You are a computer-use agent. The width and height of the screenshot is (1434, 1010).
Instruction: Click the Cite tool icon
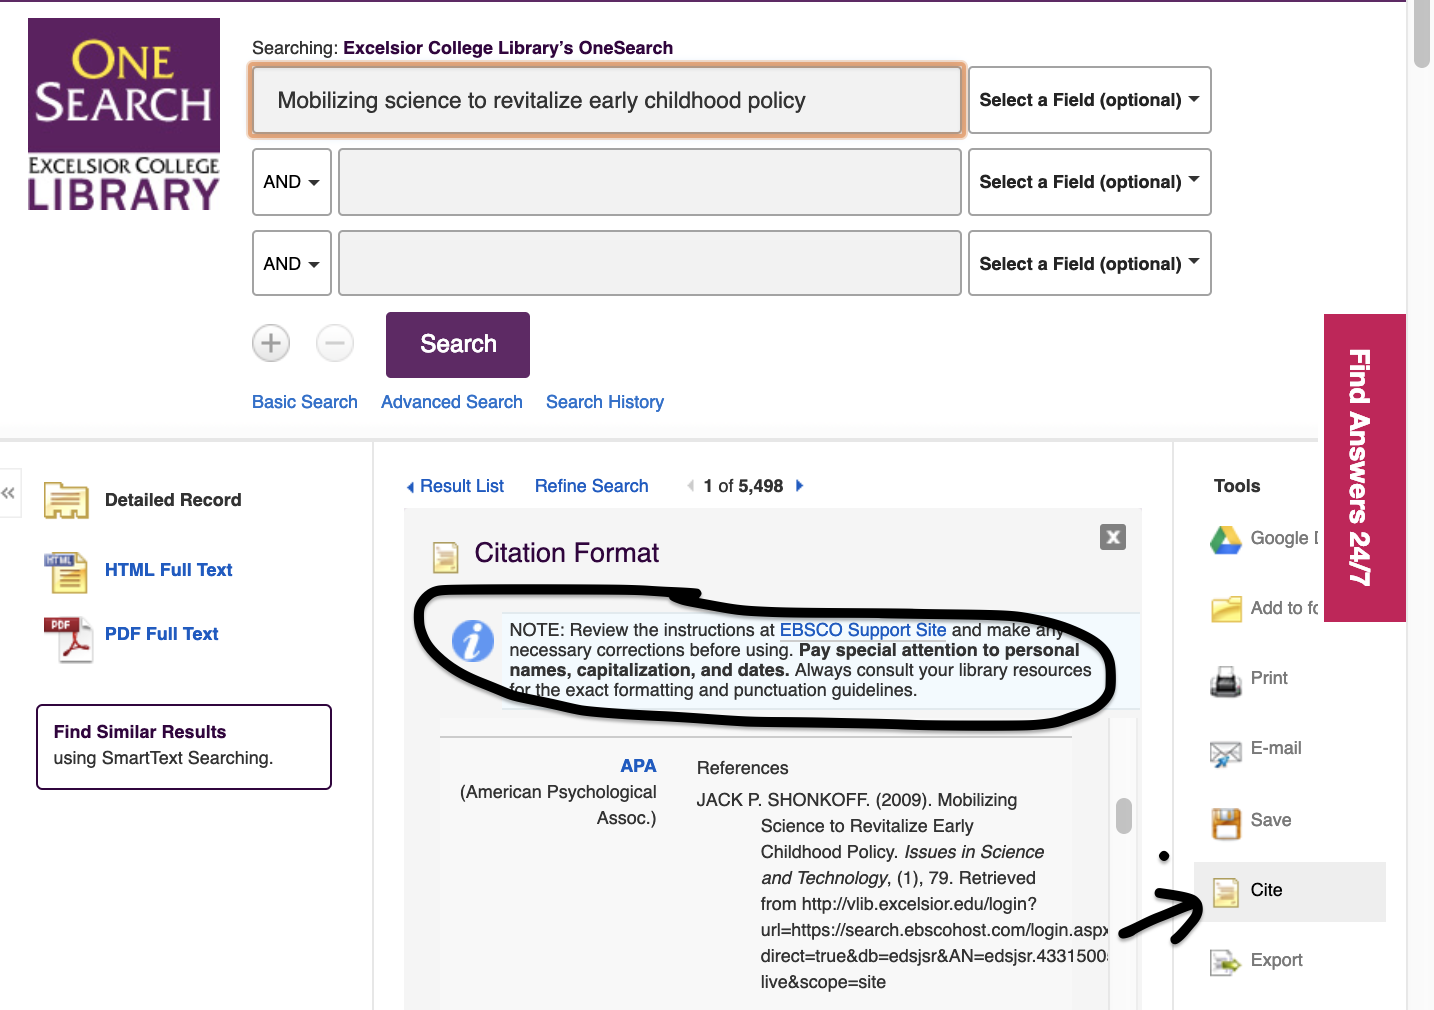click(x=1226, y=892)
